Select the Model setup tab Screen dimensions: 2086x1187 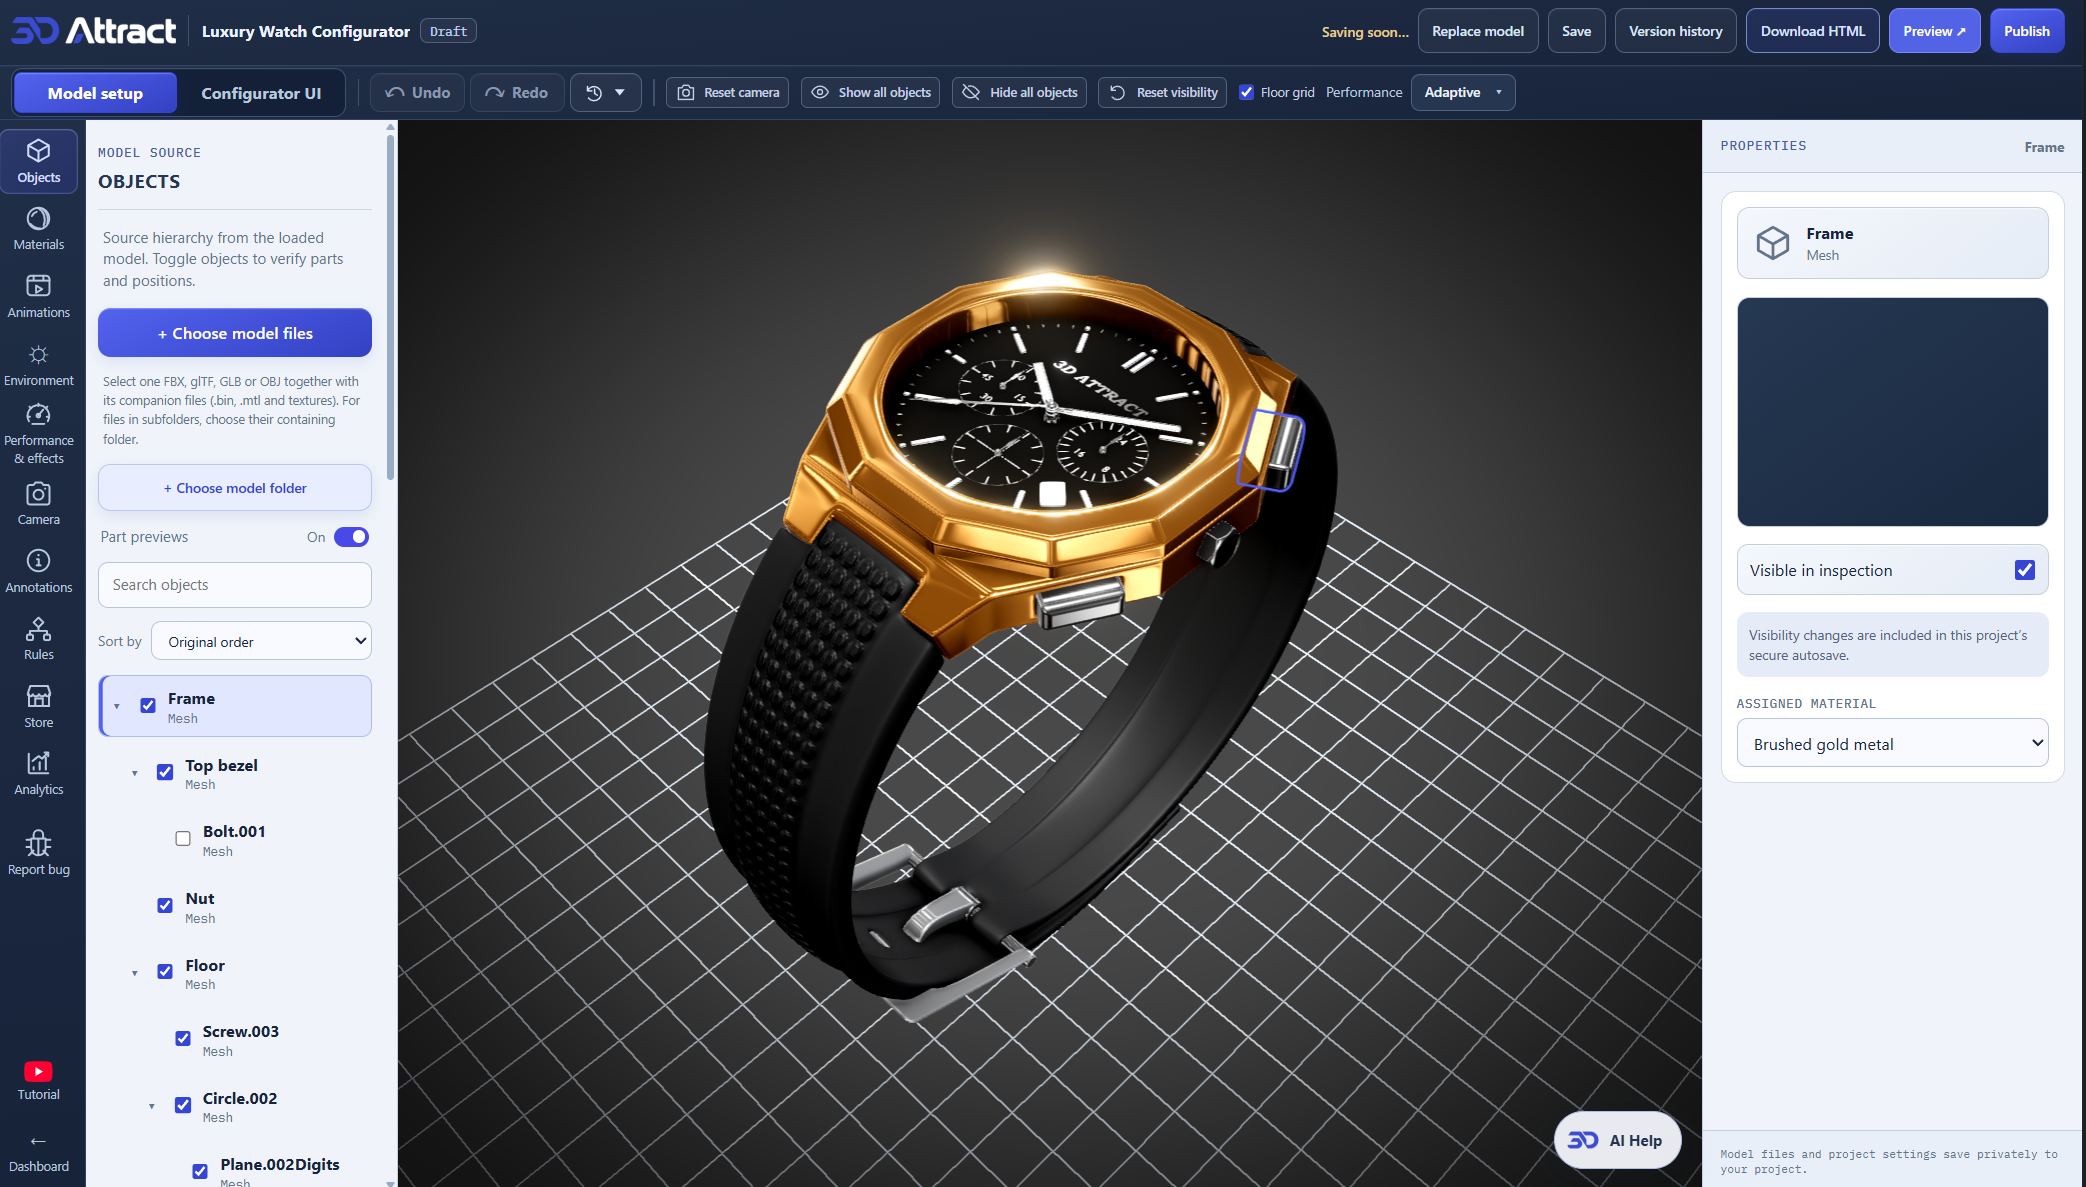click(x=95, y=93)
